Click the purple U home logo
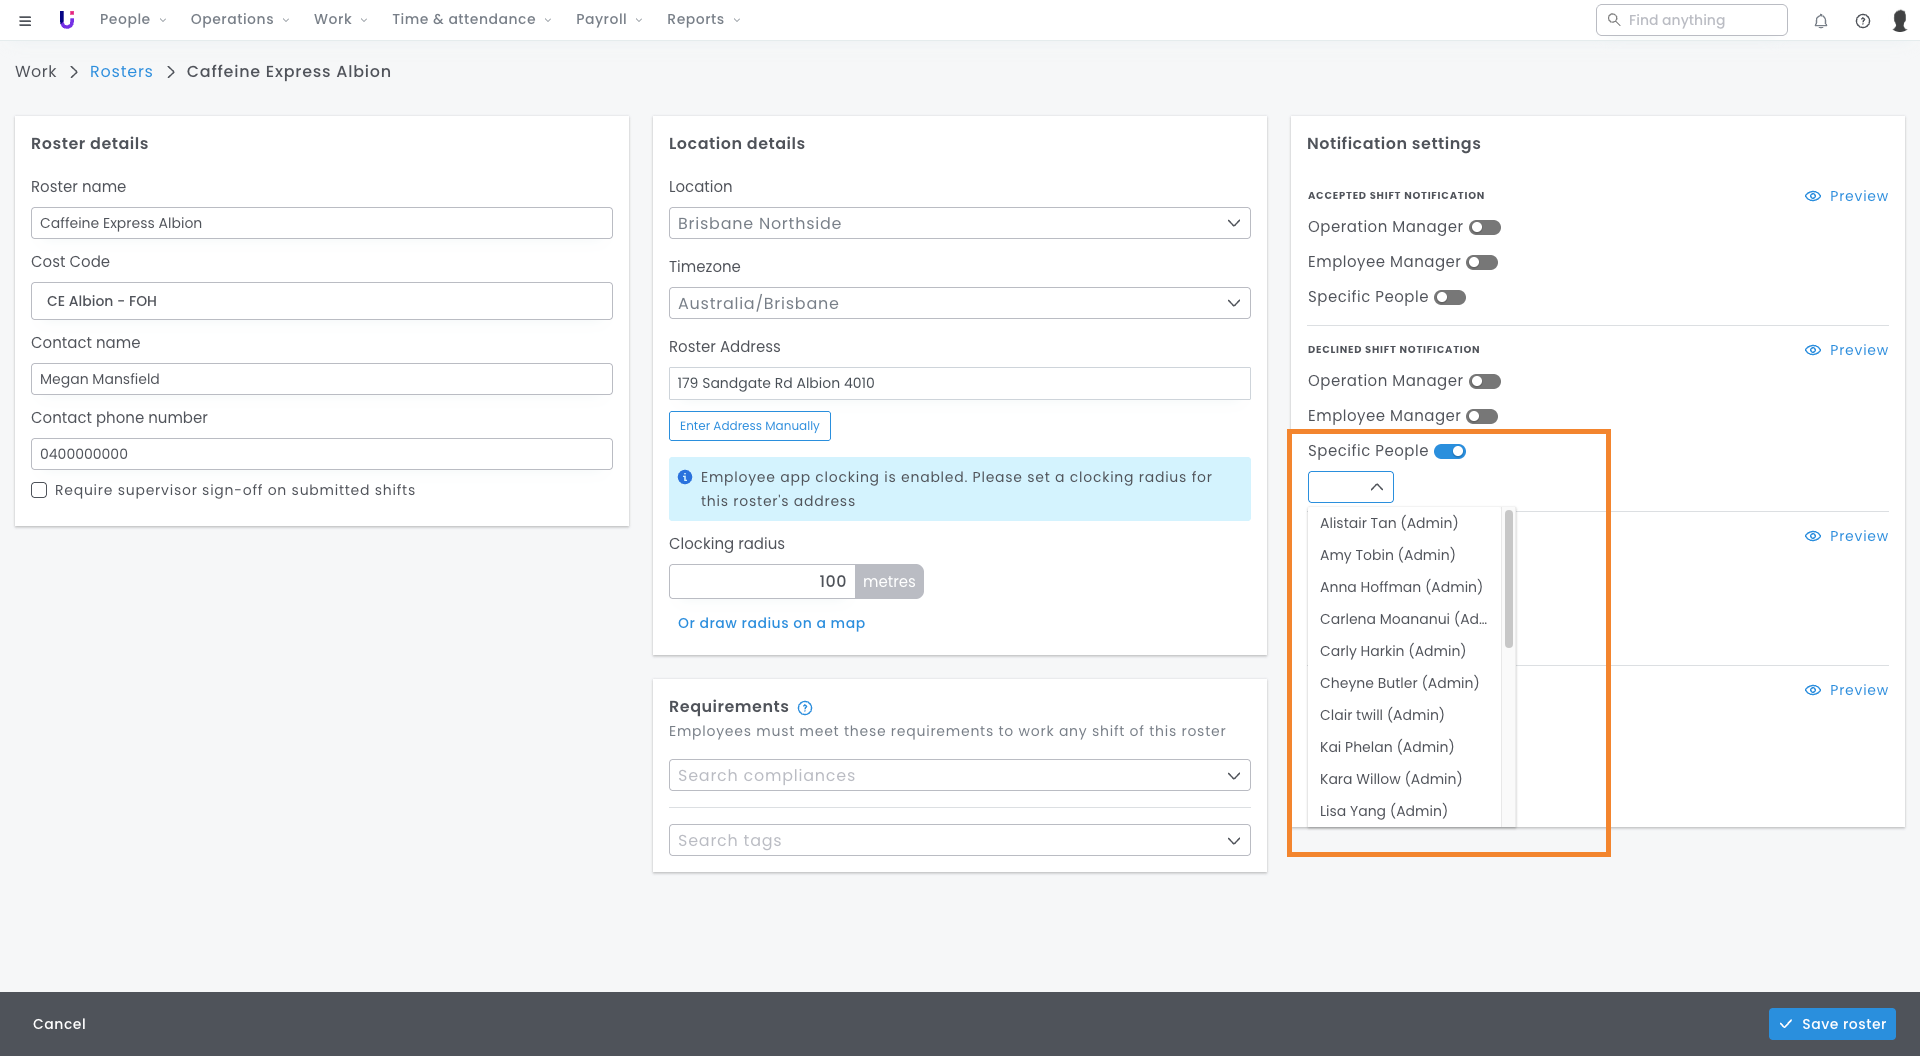This screenshot has height=1056, width=1920. [67, 20]
